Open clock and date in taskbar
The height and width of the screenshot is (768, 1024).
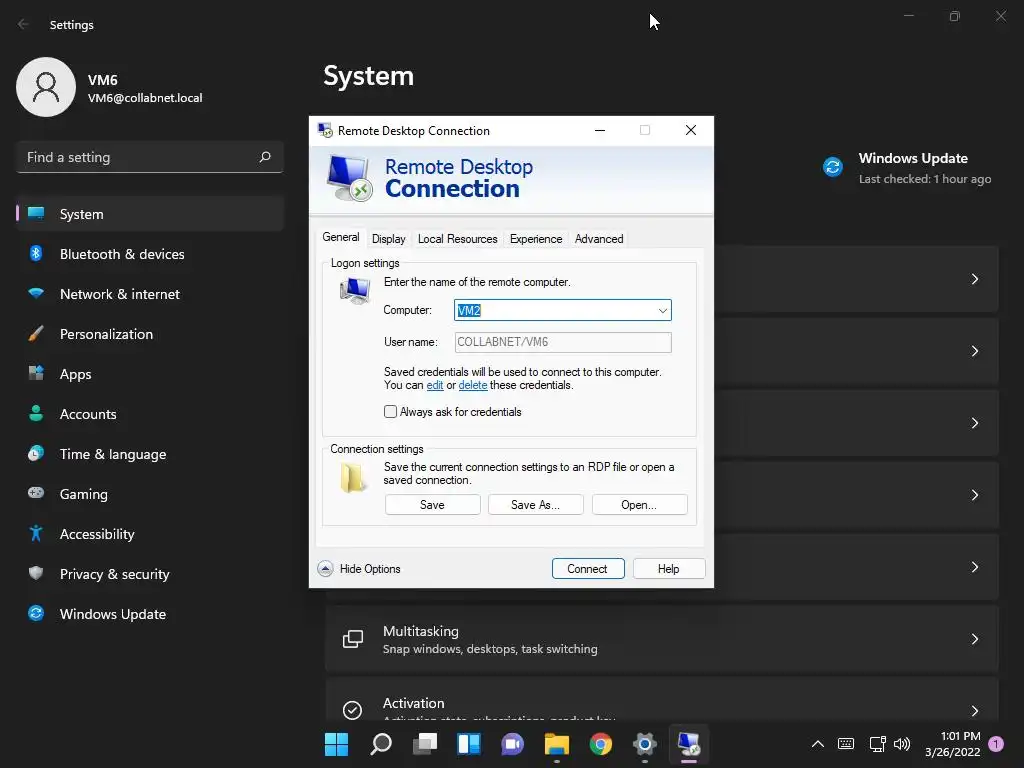pyautogui.click(x=953, y=744)
